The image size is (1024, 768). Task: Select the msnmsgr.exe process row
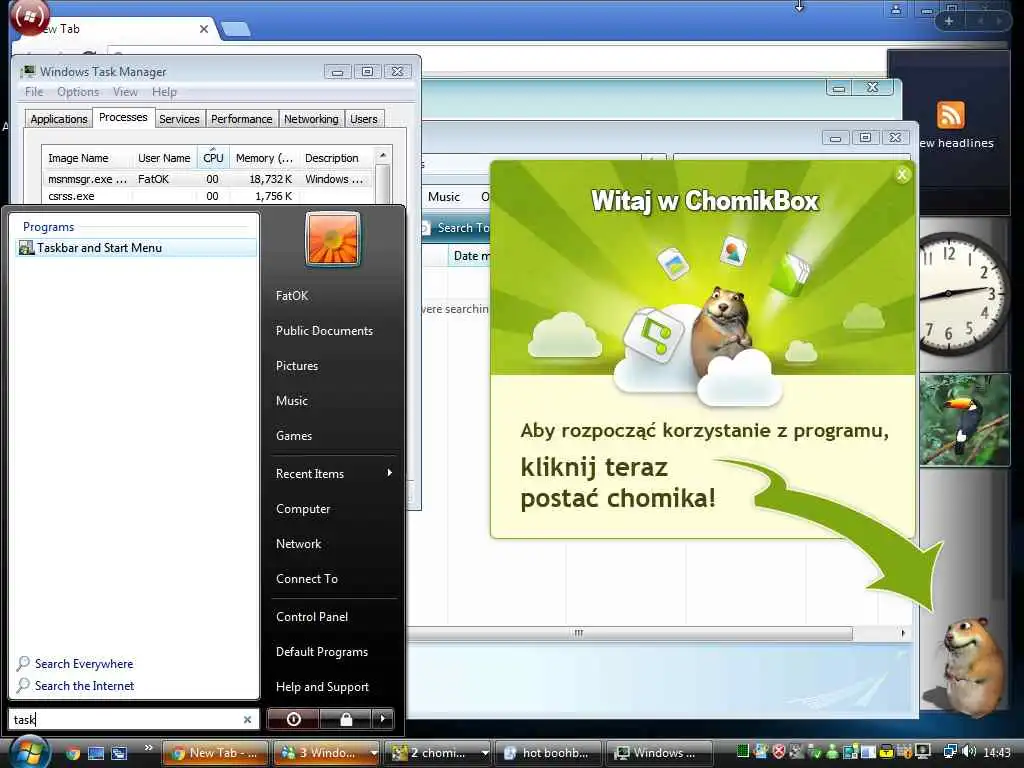click(208, 179)
